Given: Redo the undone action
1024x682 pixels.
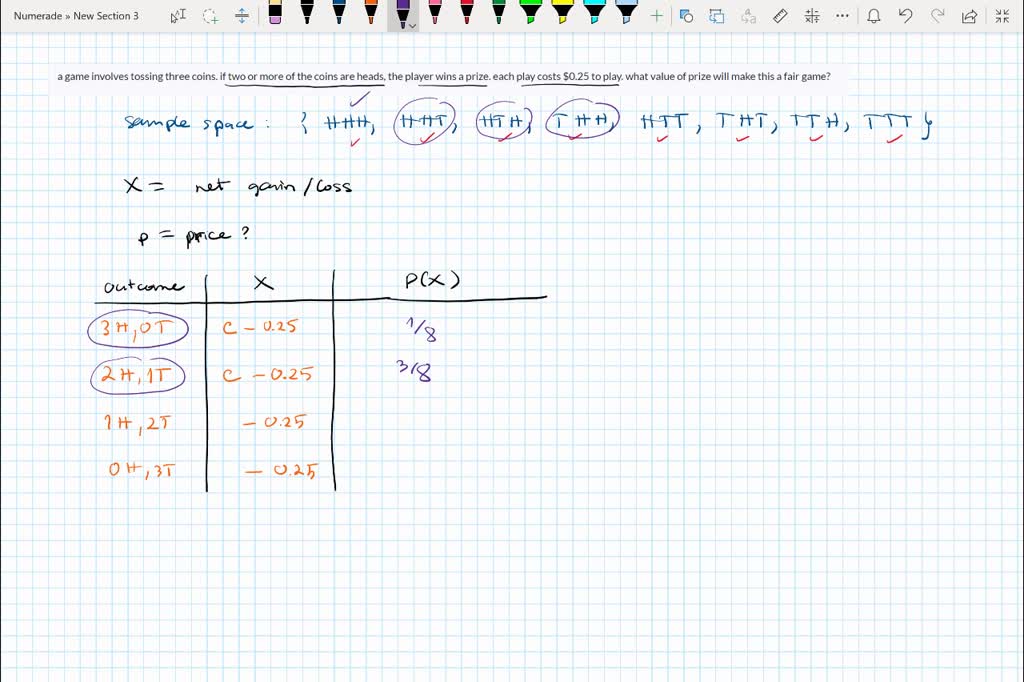Looking at the screenshot, I should click(937, 16).
